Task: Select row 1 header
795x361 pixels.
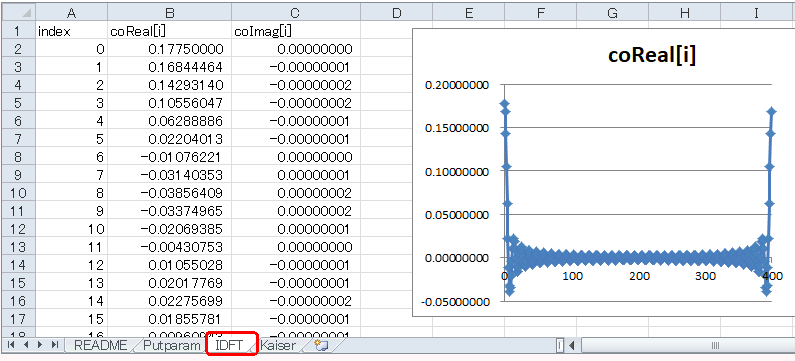Action: [18, 31]
